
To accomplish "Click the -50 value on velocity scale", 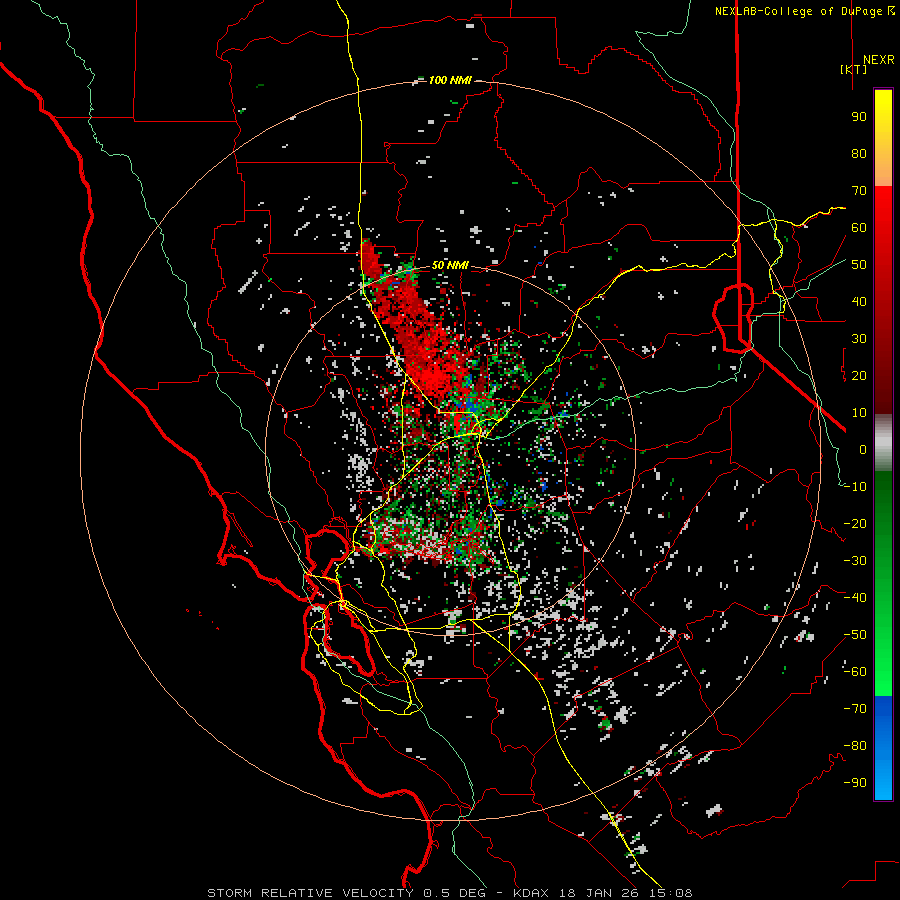I will [x=855, y=635].
